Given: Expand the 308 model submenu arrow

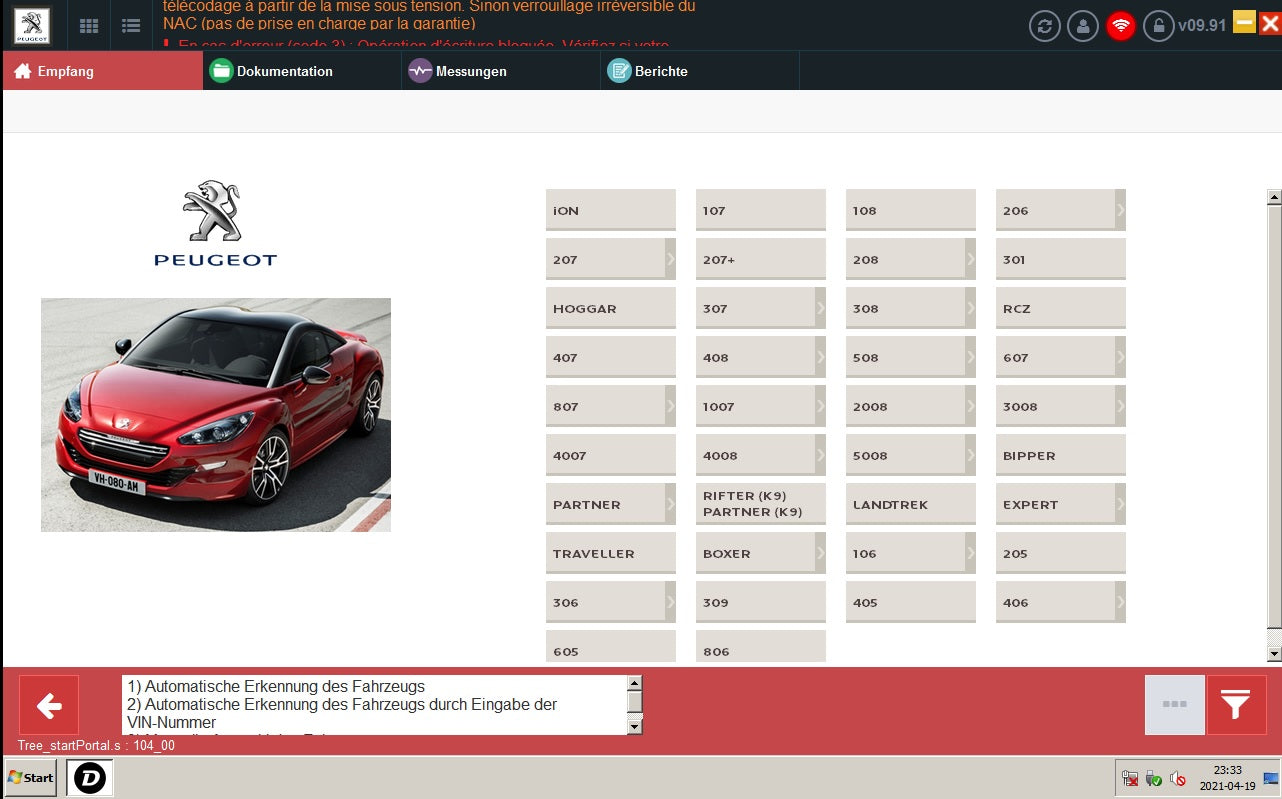Looking at the screenshot, I should coord(970,308).
